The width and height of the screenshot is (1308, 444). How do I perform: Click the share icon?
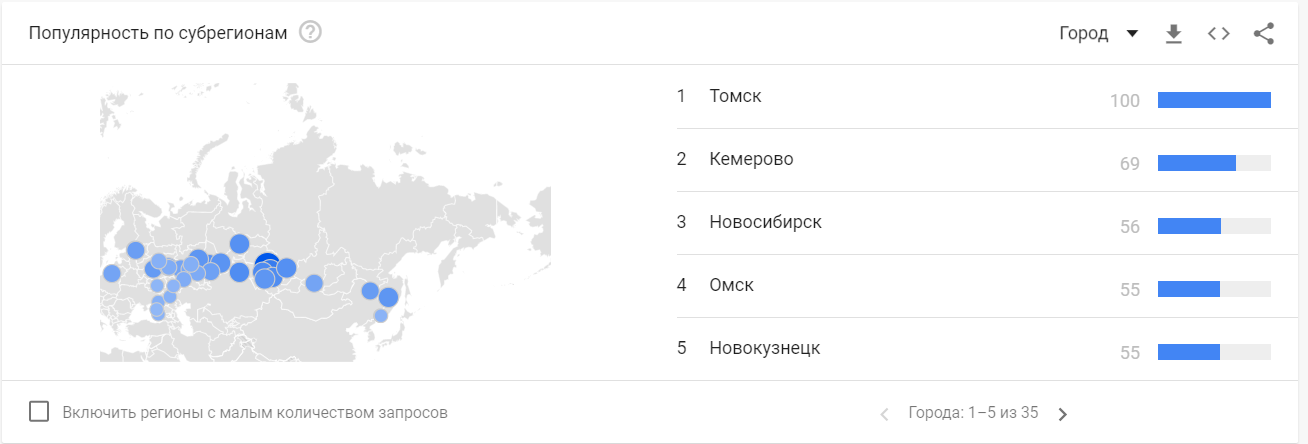pyautogui.click(x=1263, y=34)
